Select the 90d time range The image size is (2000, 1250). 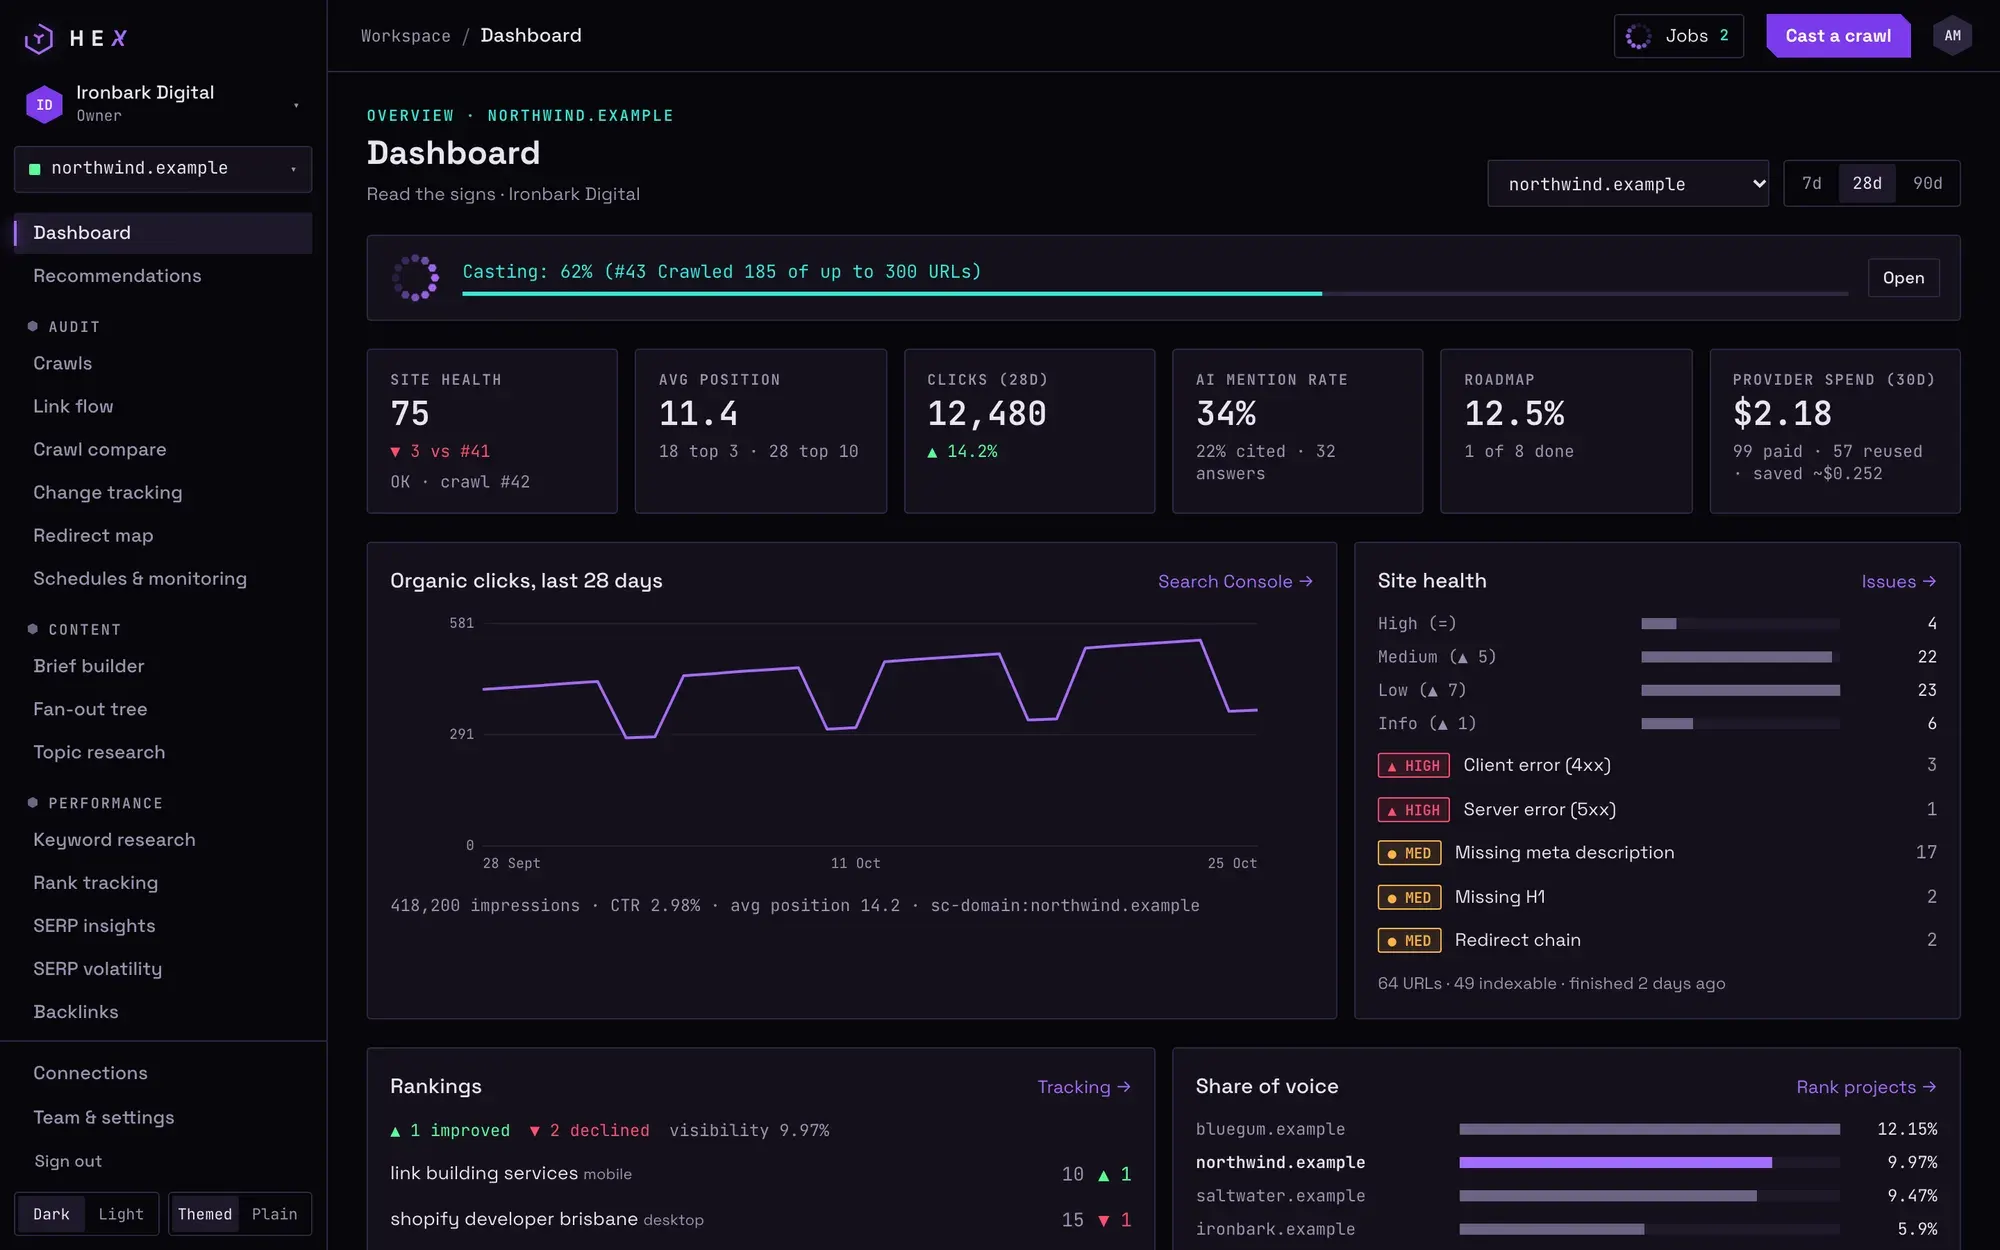point(1927,183)
